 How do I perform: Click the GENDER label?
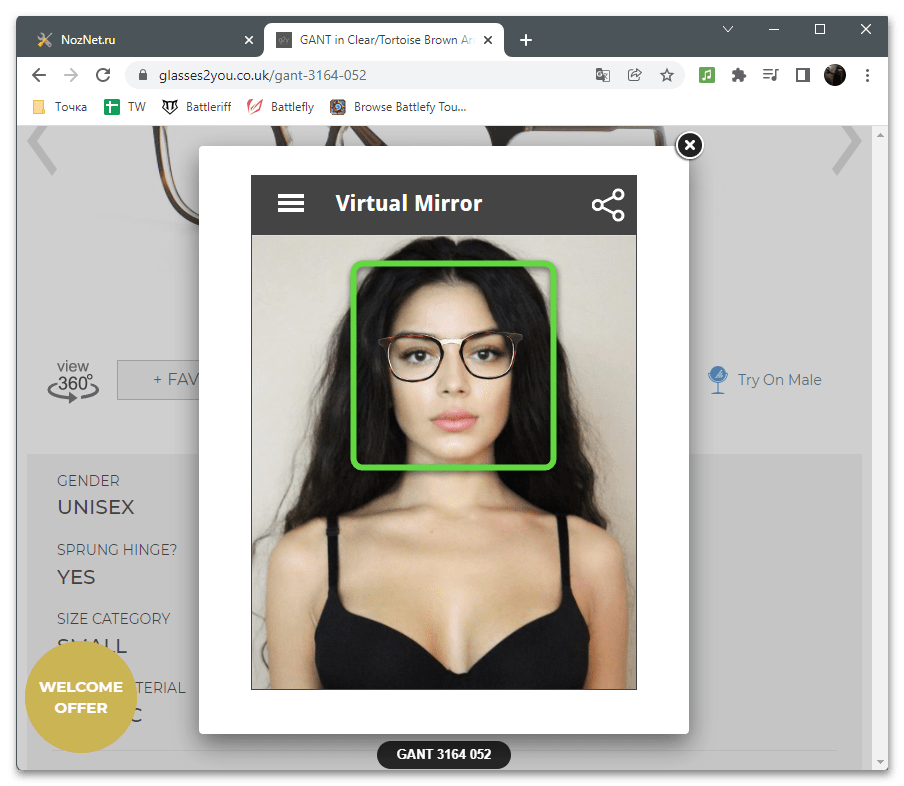click(x=88, y=481)
